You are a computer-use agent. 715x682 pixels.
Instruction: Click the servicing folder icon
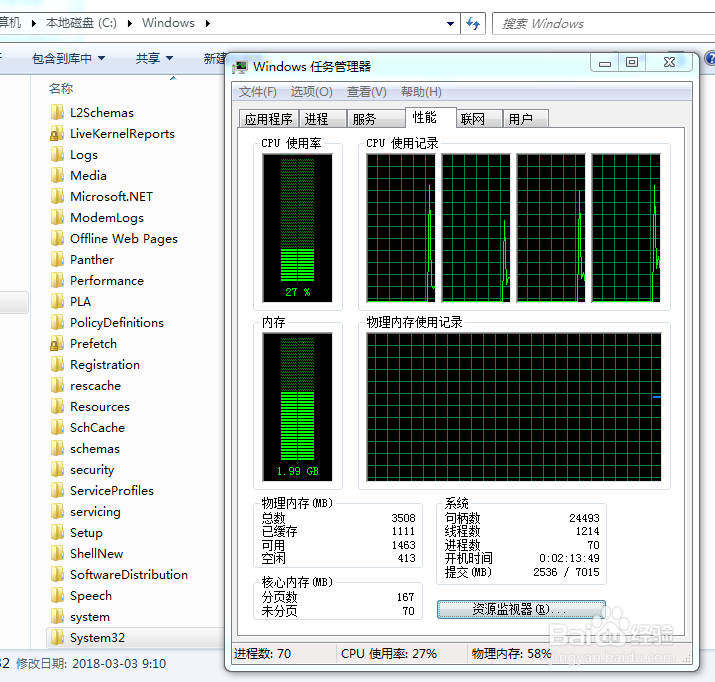57,511
